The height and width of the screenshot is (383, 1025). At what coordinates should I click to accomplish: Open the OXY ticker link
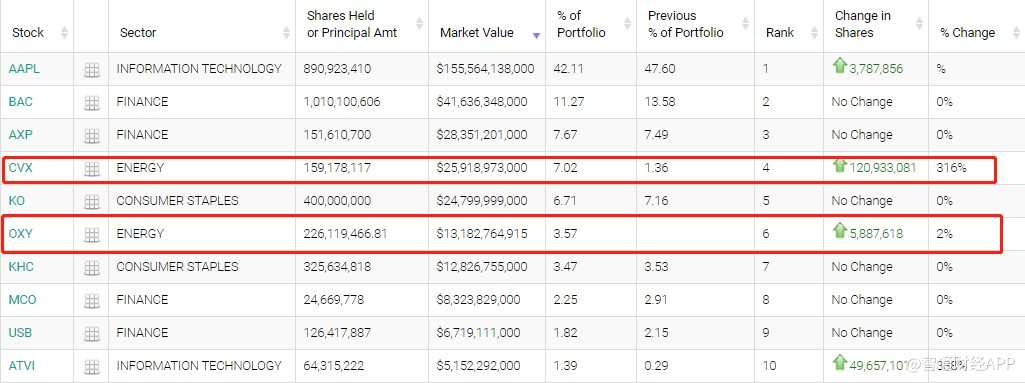pos(20,233)
